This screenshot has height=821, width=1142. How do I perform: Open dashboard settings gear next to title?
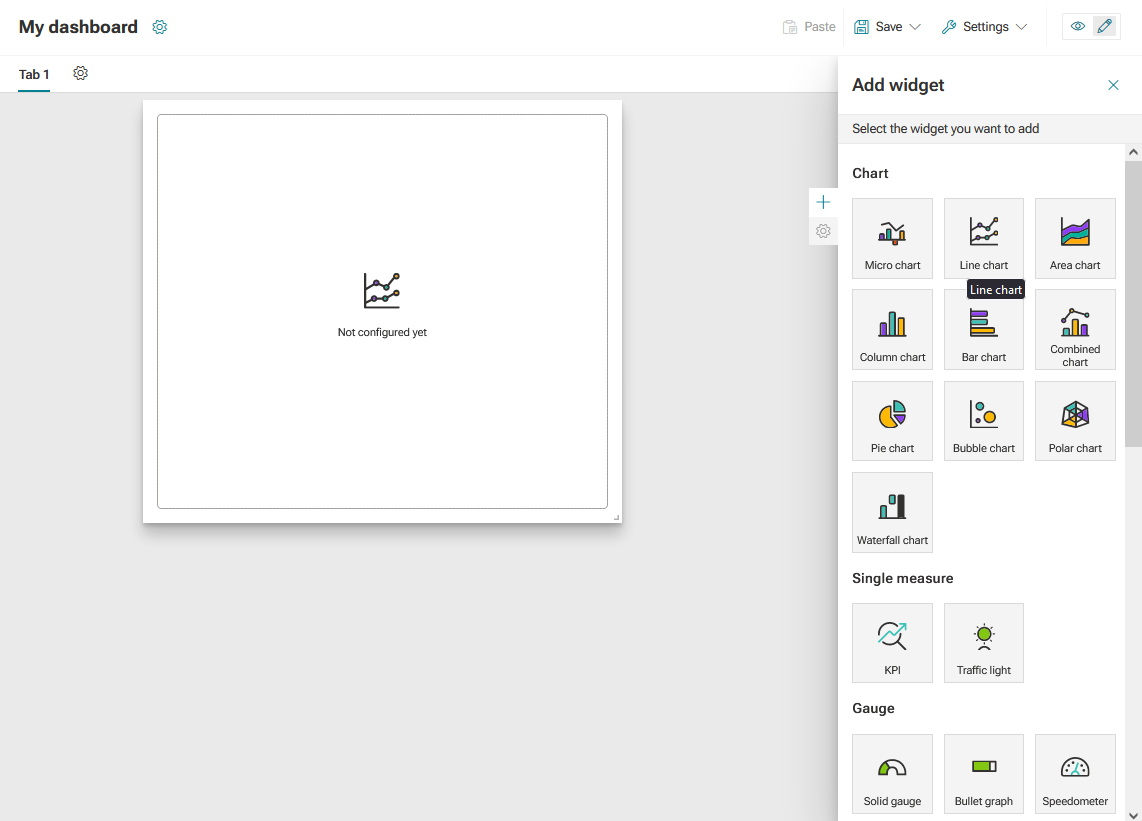160,27
